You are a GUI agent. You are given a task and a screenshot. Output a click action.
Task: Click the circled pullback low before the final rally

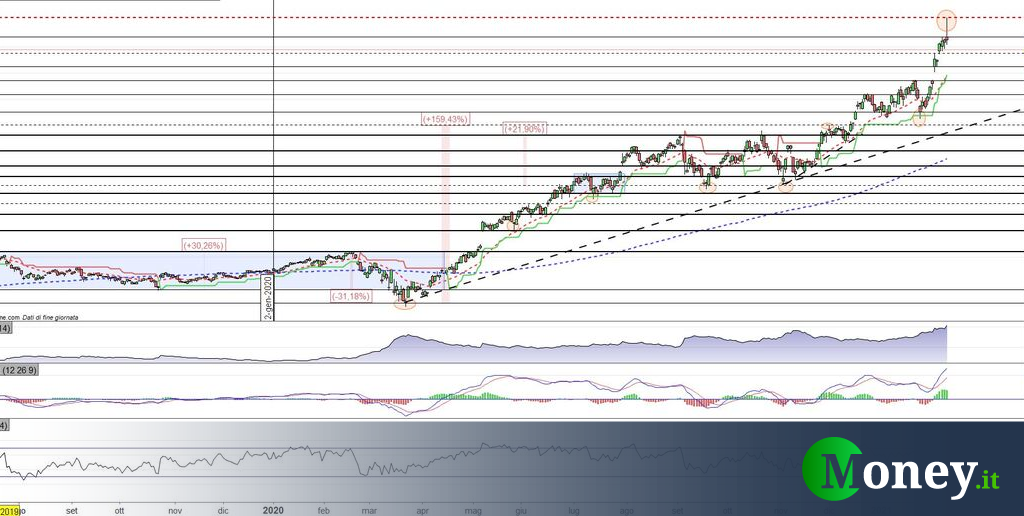918,120
